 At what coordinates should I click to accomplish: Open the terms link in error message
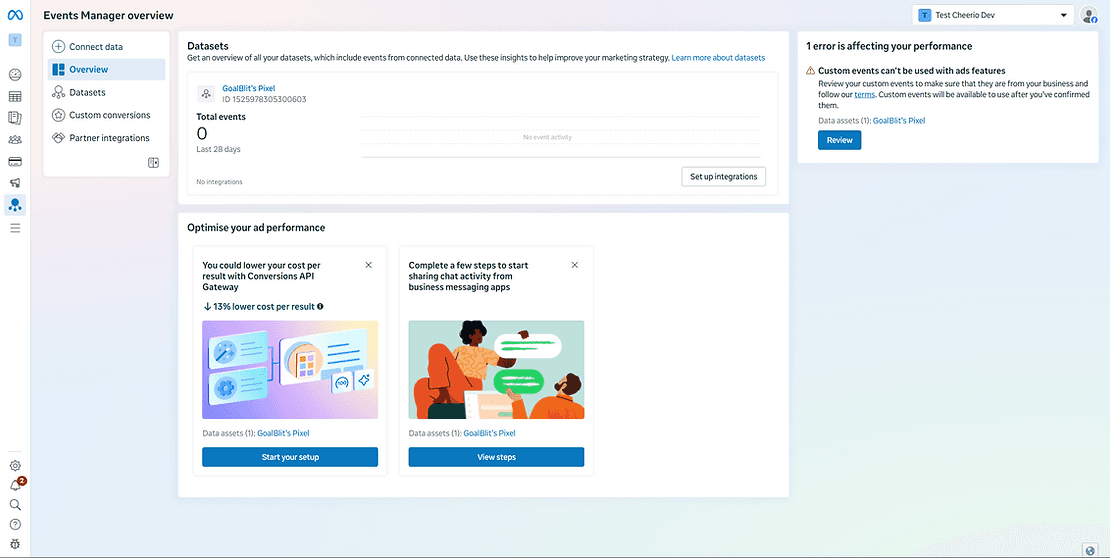click(865, 94)
